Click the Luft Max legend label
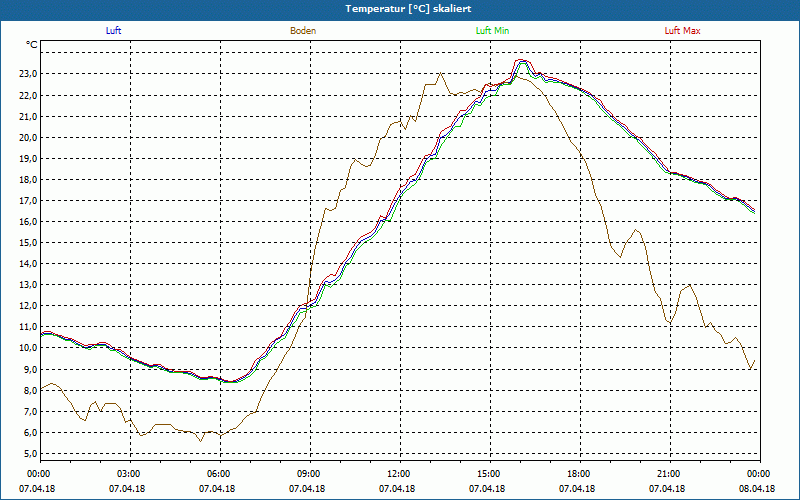The width and height of the screenshot is (800, 500). [683, 31]
